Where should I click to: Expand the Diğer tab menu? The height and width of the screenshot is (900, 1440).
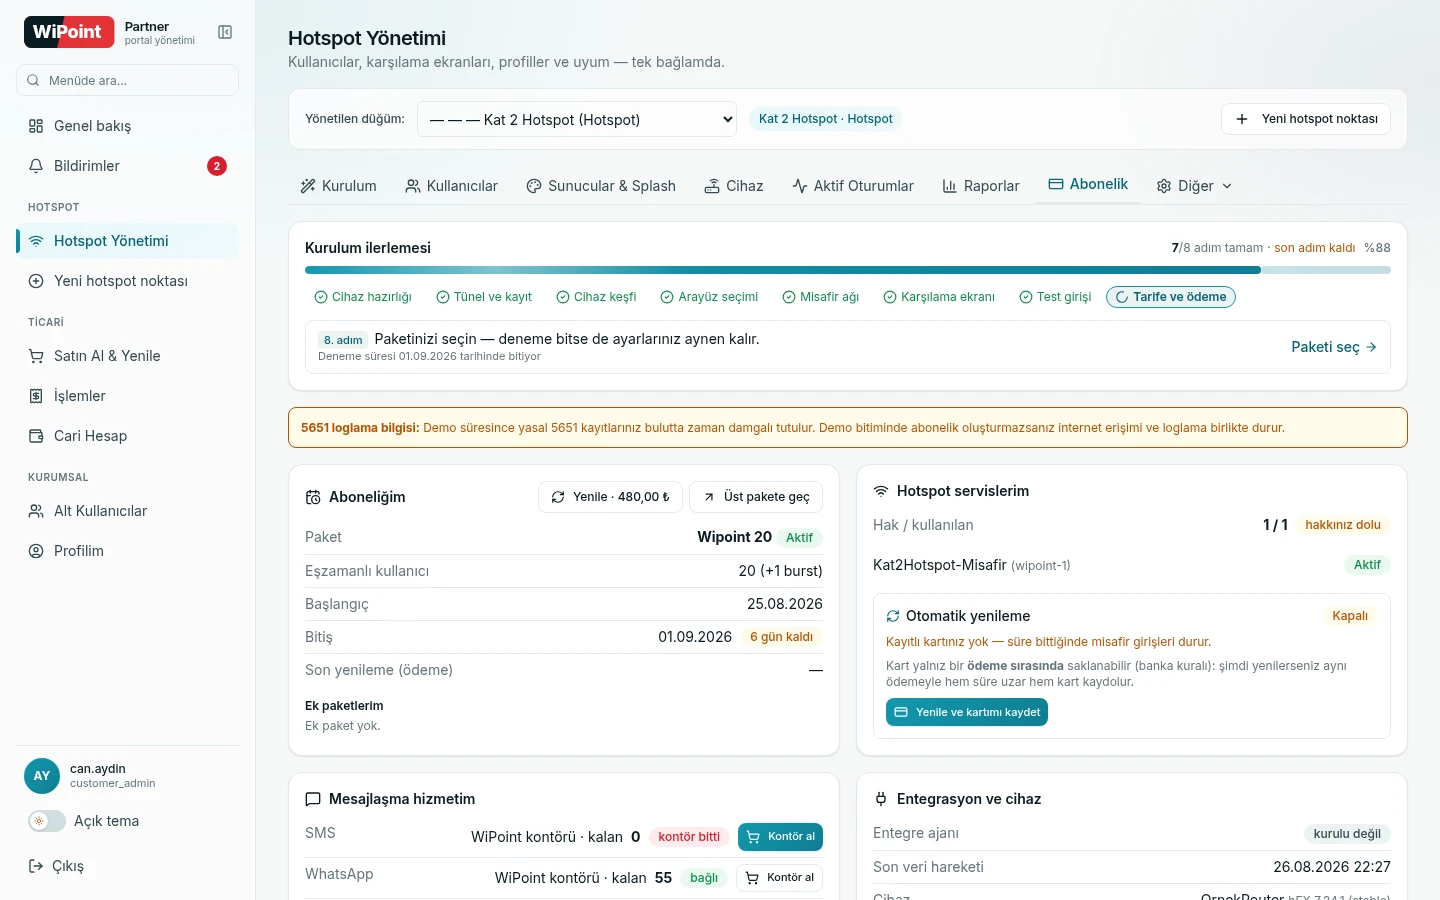pyautogui.click(x=1194, y=186)
